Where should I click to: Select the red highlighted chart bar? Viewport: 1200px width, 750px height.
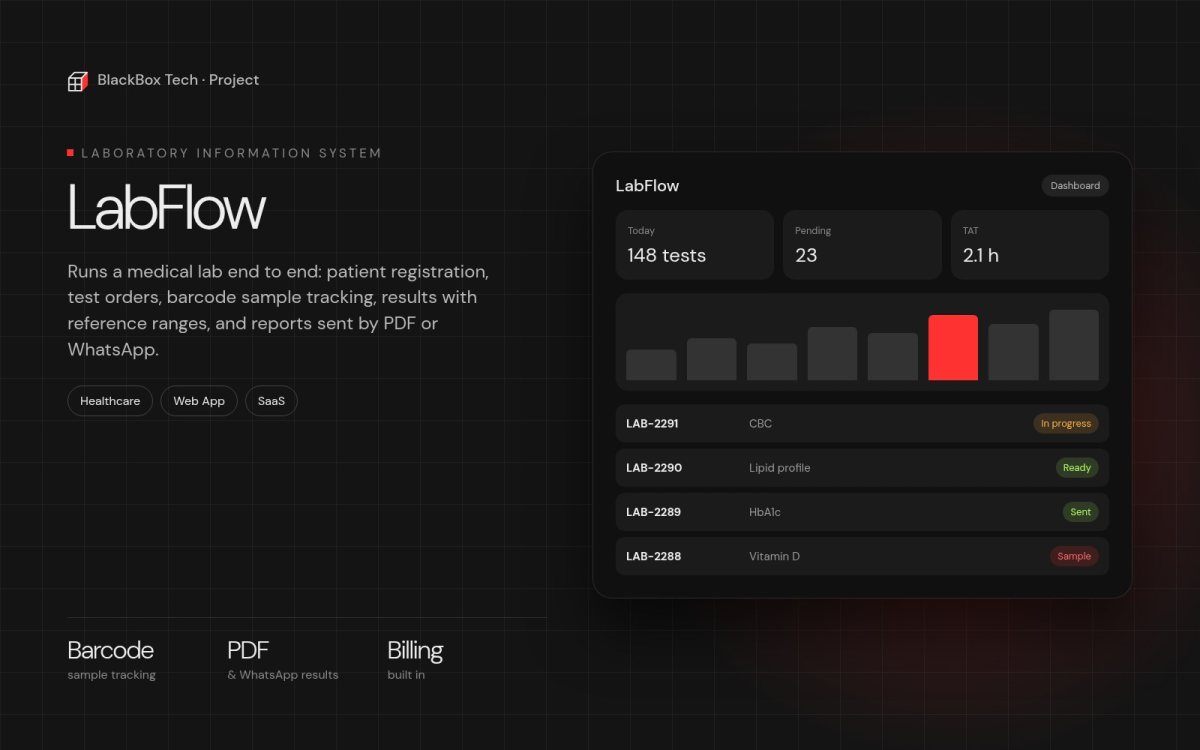pyautogui.click(x=953, y=348)
